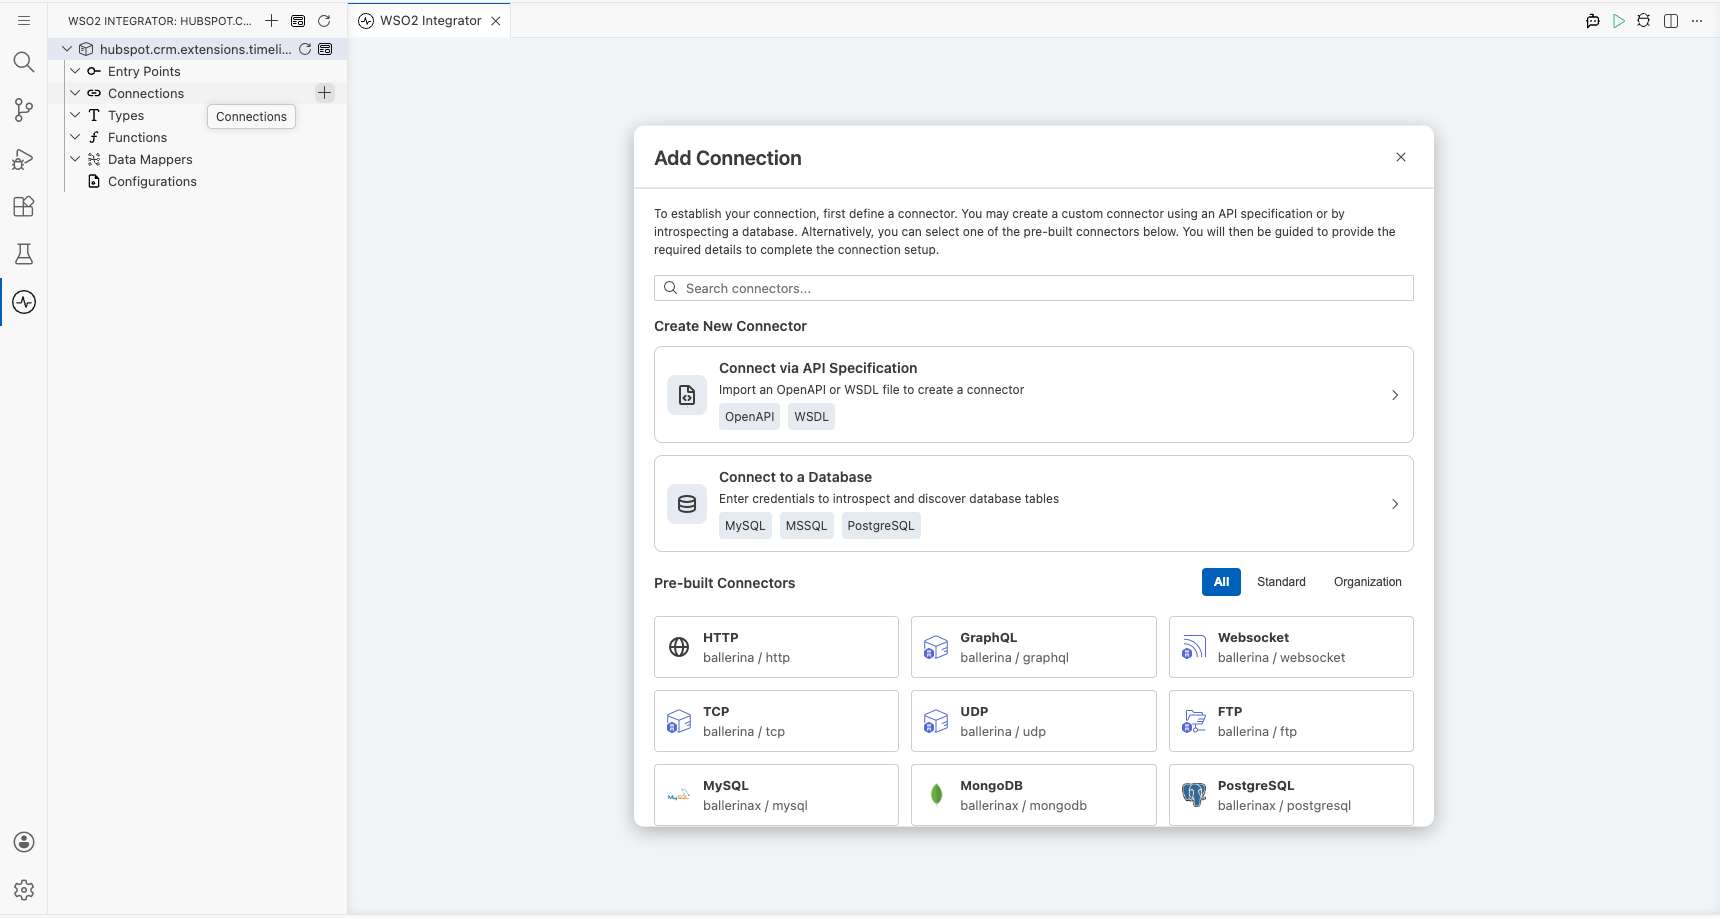The image size is (1720, 918).
Task: Close the WSO2 Integrator tab
Action: [496, 21]
